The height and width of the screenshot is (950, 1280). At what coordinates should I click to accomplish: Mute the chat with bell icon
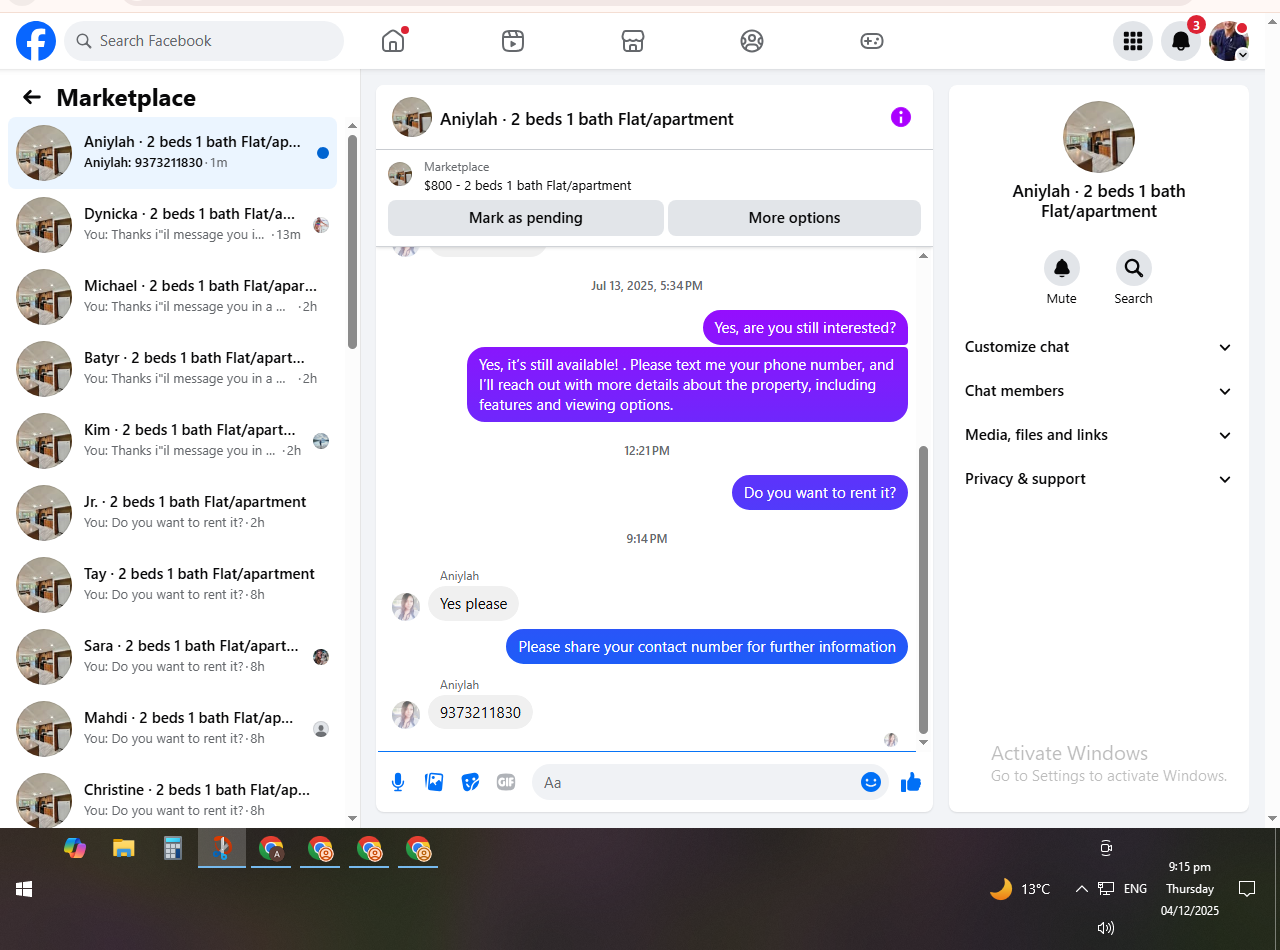click(1062, 268)
